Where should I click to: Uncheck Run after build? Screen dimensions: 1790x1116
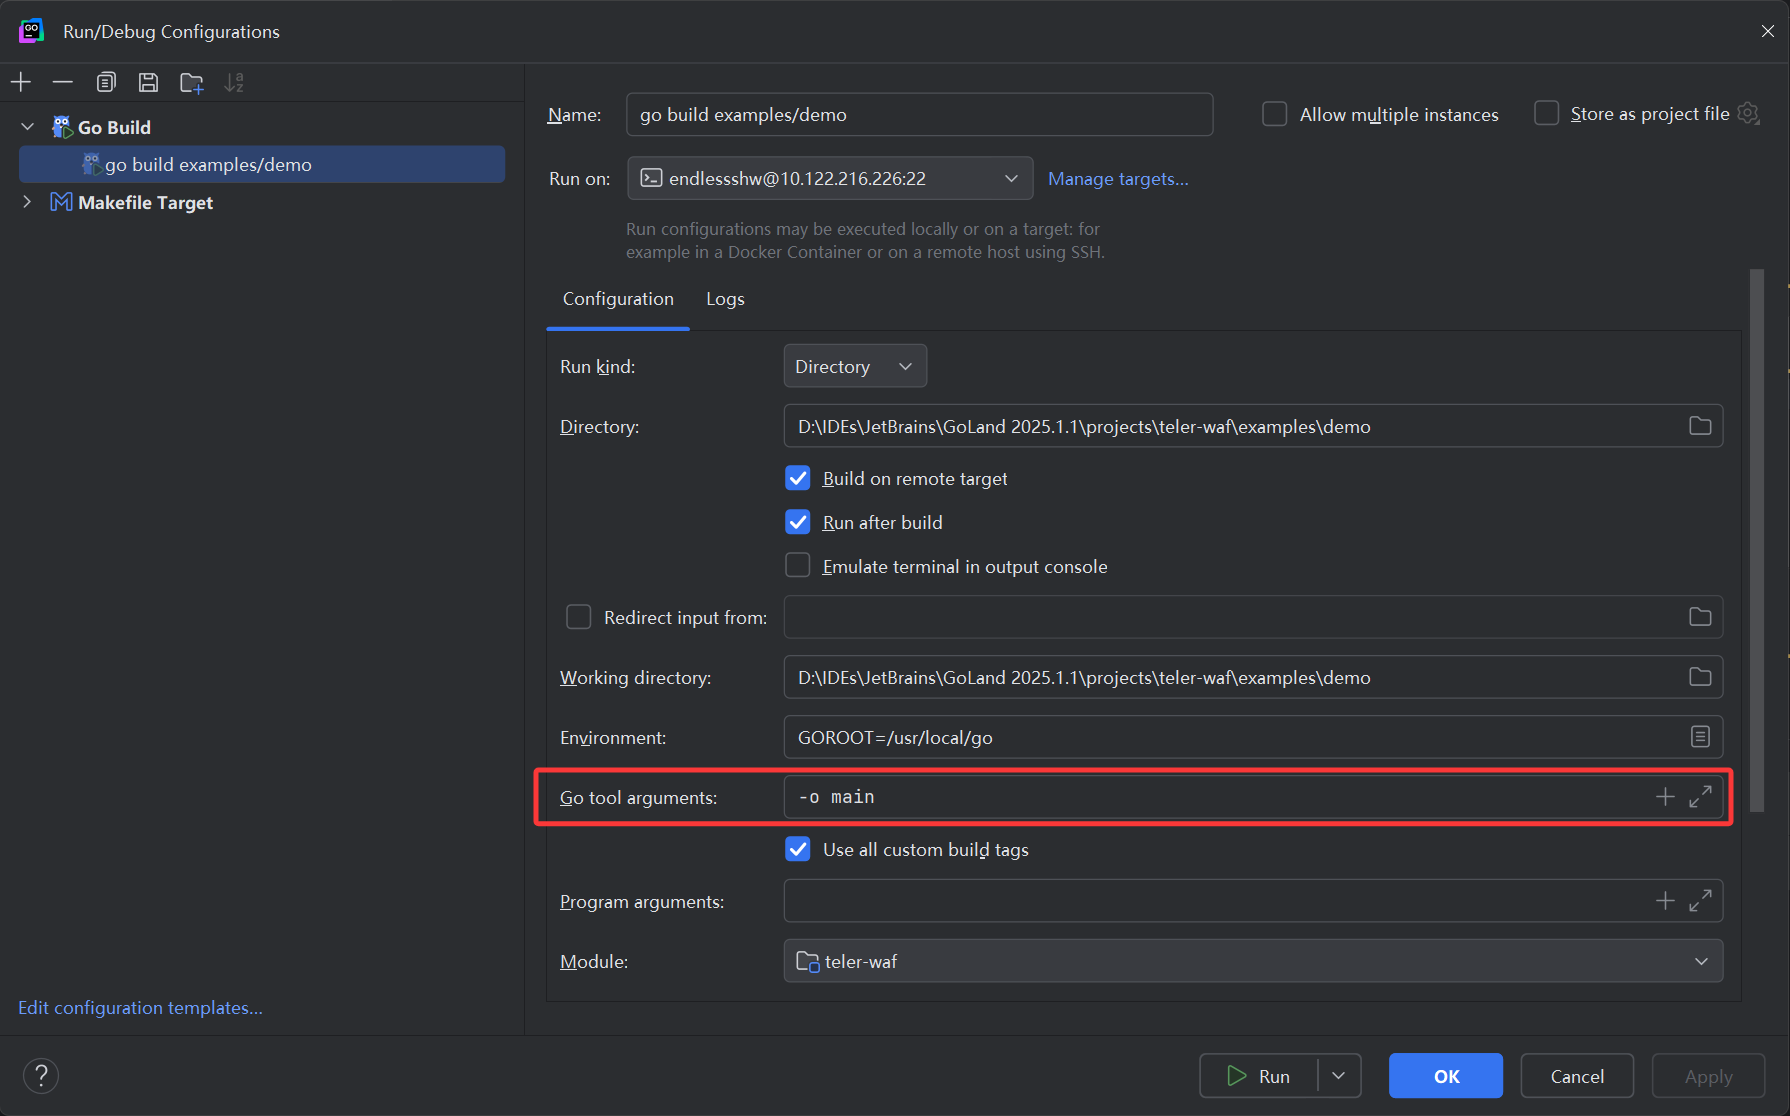click(x=797, y=522)
